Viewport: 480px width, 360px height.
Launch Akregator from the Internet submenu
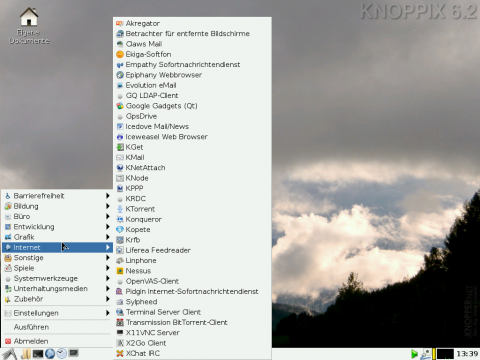(192, 23)
